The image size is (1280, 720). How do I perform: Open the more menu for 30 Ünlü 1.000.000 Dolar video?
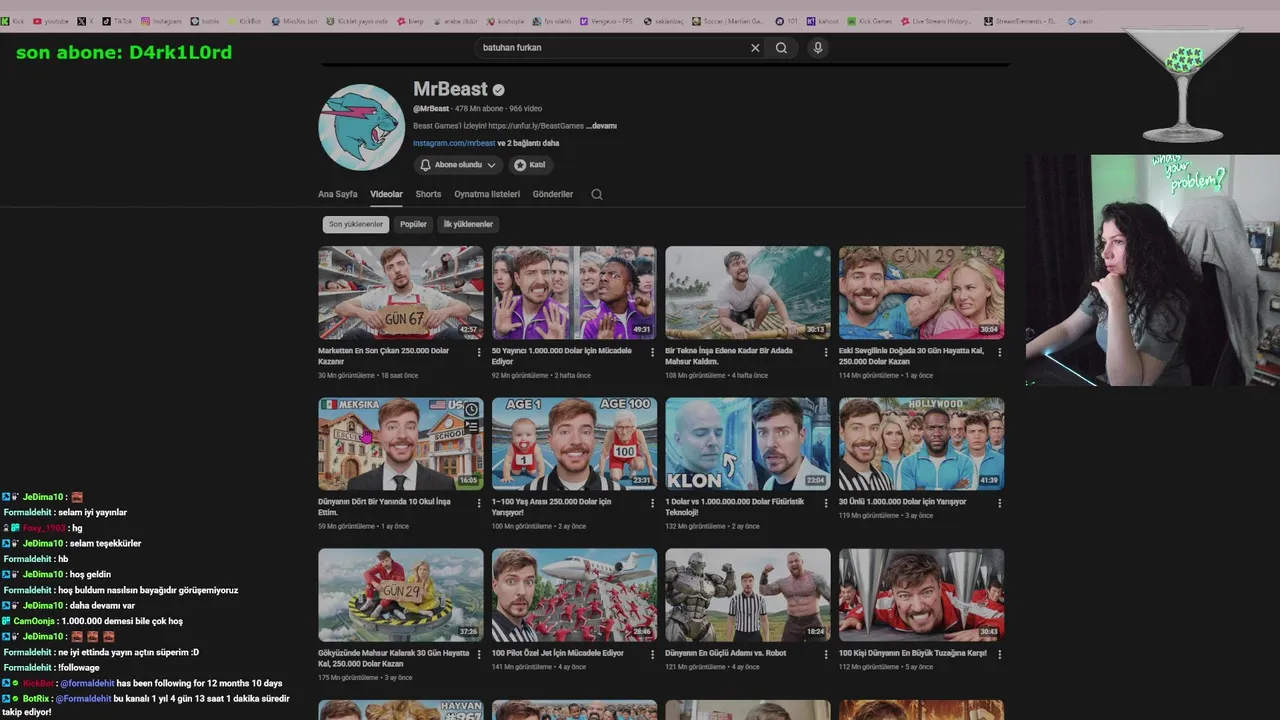click(x=999, y=503)
